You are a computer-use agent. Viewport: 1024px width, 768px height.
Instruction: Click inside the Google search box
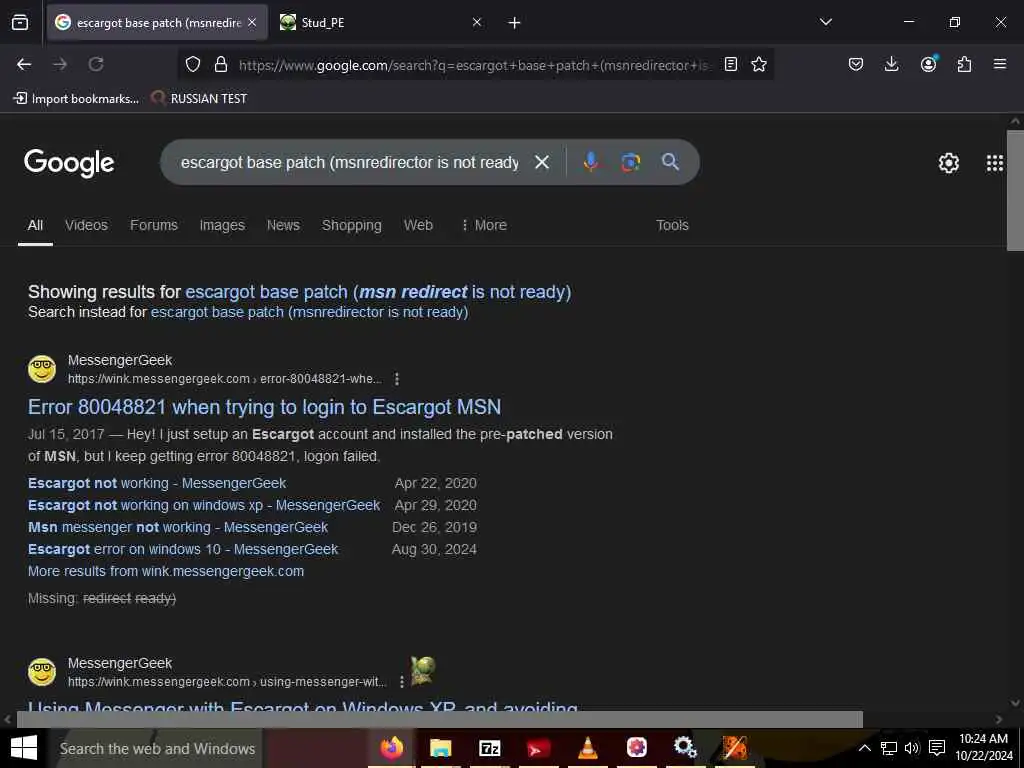(x=349, y=162)
